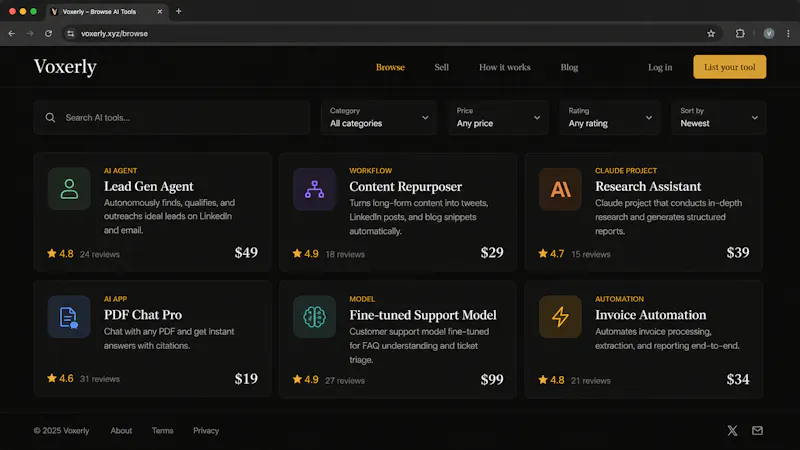Click the $49 price on Lead Gen Agent
The width and height of the screenshot is (800, 450).
click(246, 253)
